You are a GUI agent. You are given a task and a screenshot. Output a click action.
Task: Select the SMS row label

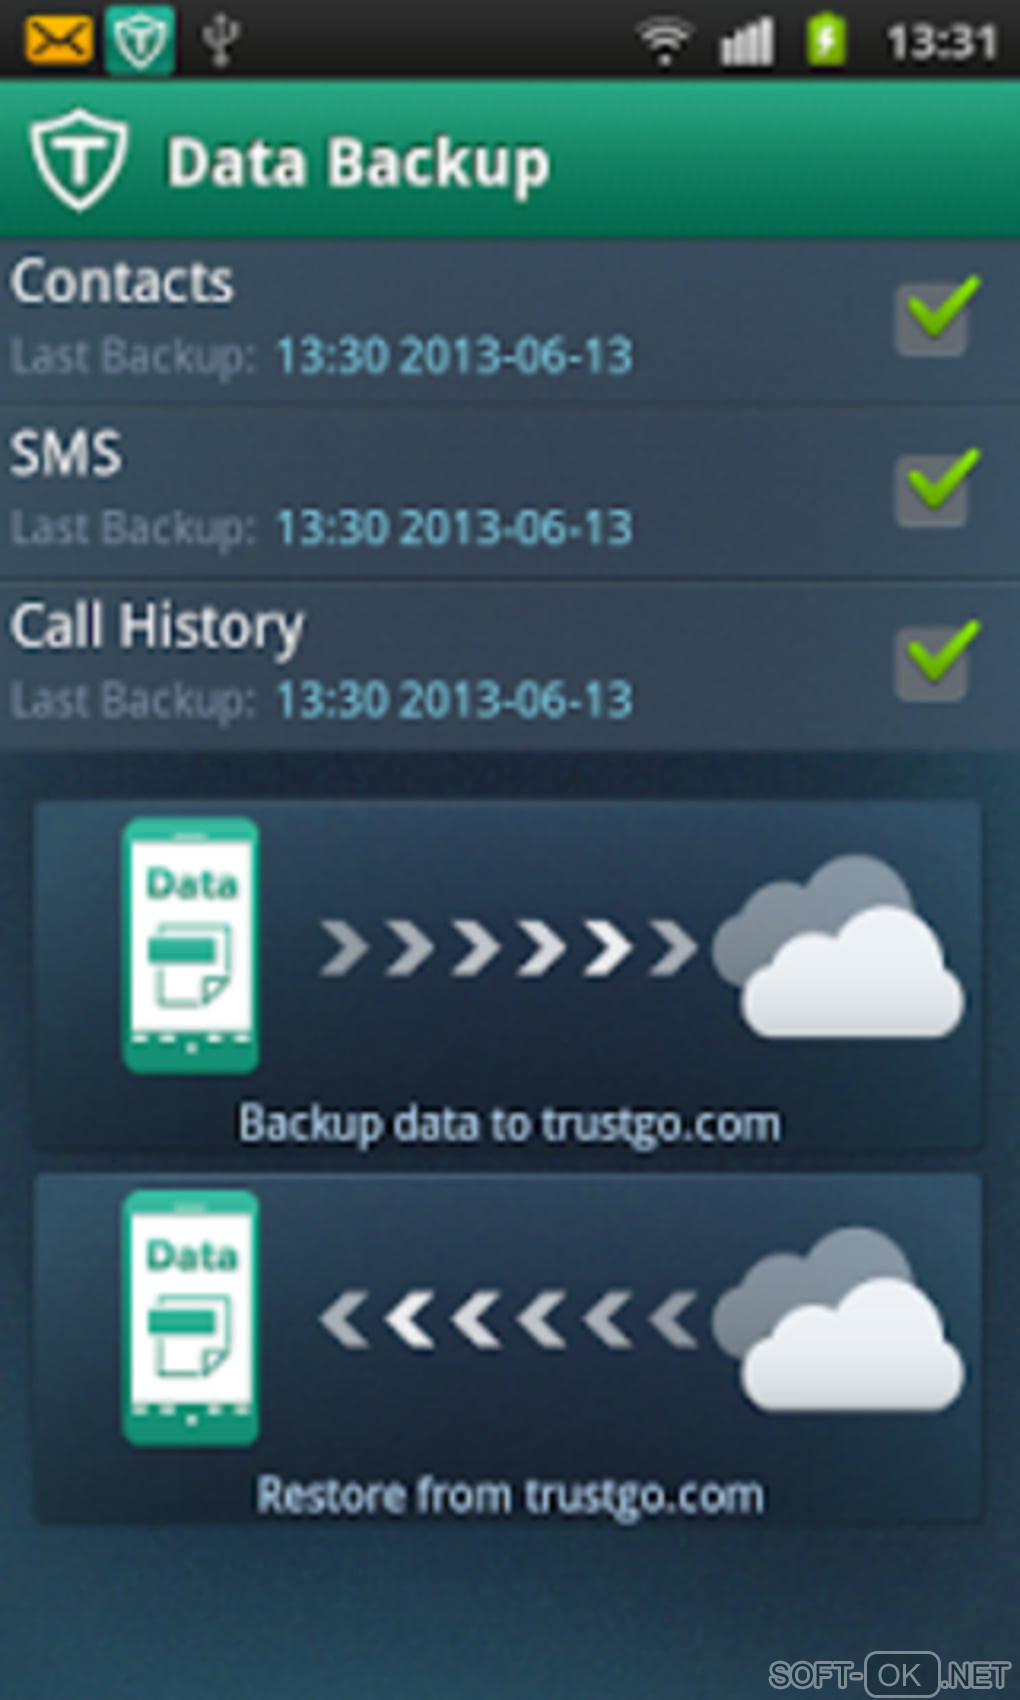tap(66, 453)
